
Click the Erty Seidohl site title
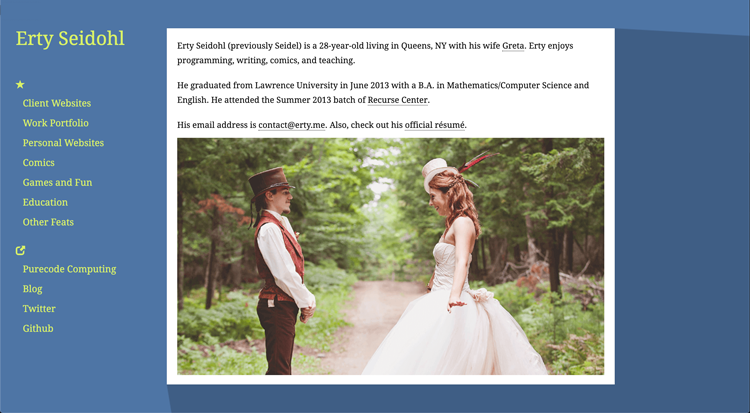pos(70,39)
